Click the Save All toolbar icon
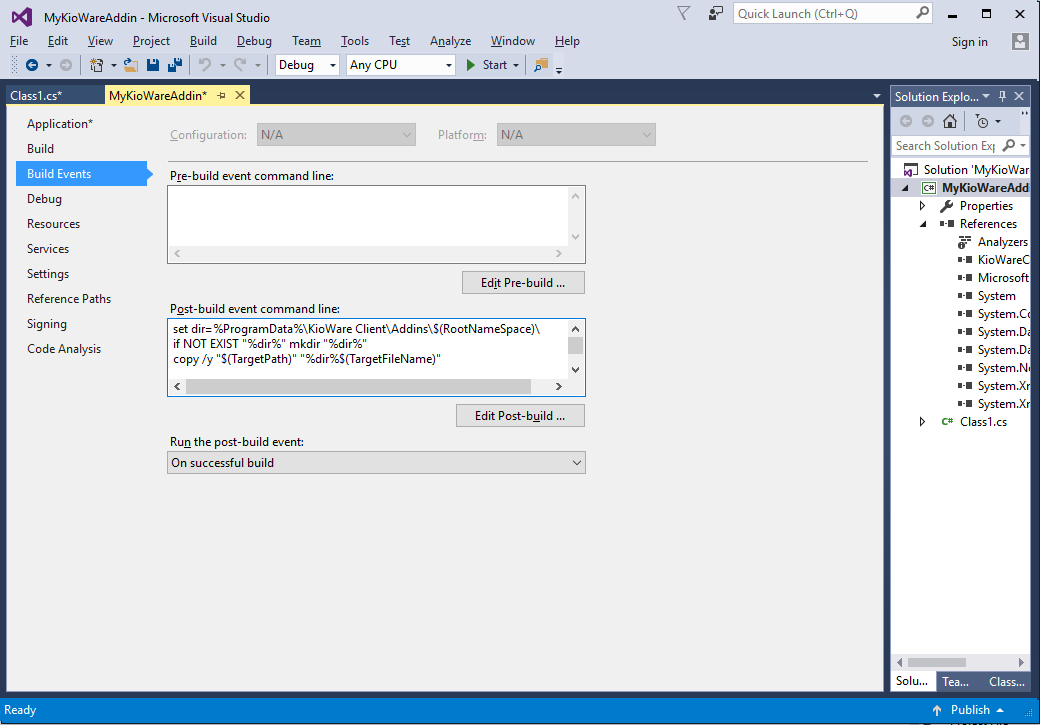 point(175,65)
